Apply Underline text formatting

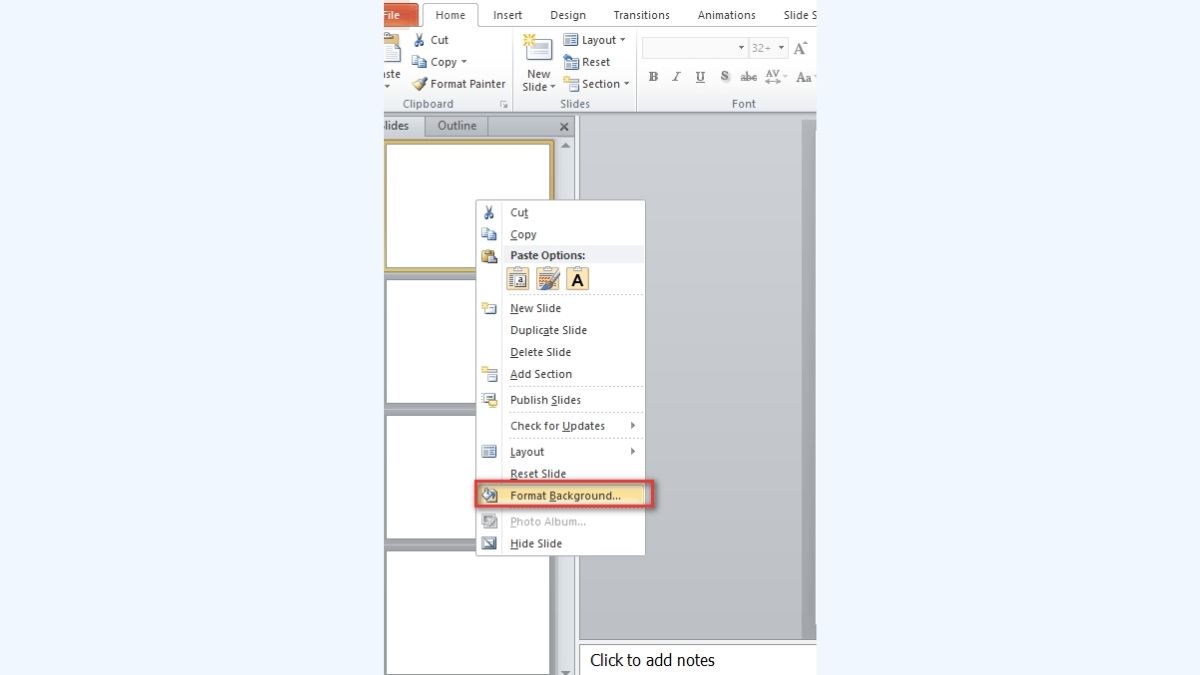(x=700, y=77)
